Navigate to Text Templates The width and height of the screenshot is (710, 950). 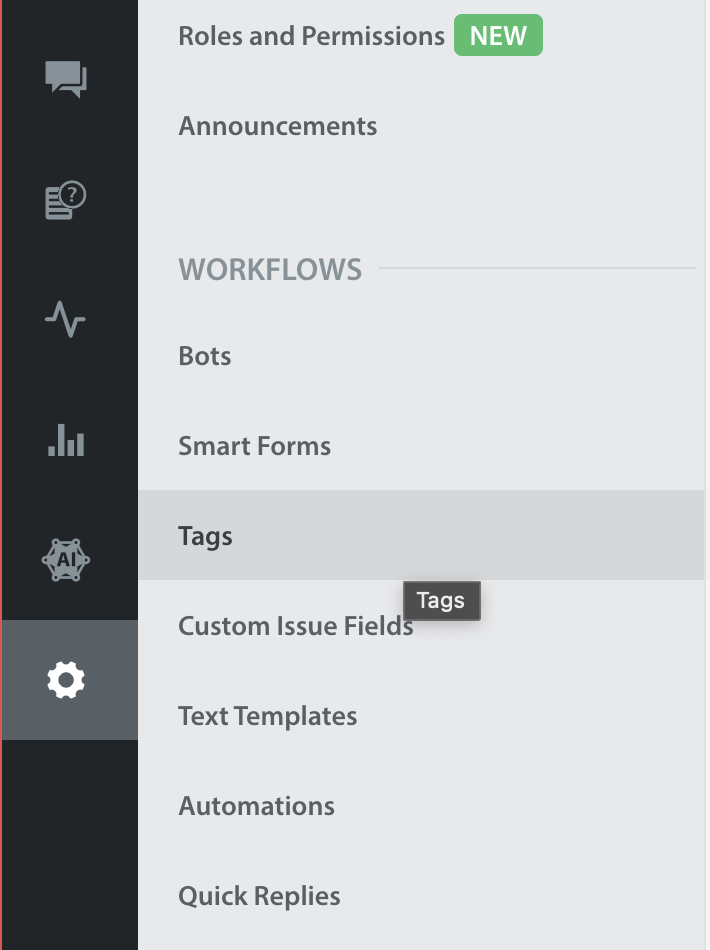[267, 716]
